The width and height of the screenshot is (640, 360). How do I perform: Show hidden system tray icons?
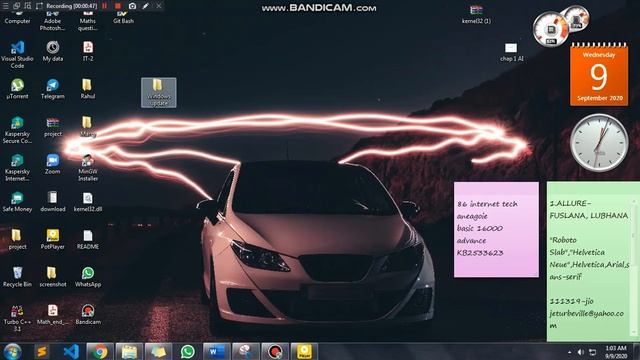tap(569, 352)
